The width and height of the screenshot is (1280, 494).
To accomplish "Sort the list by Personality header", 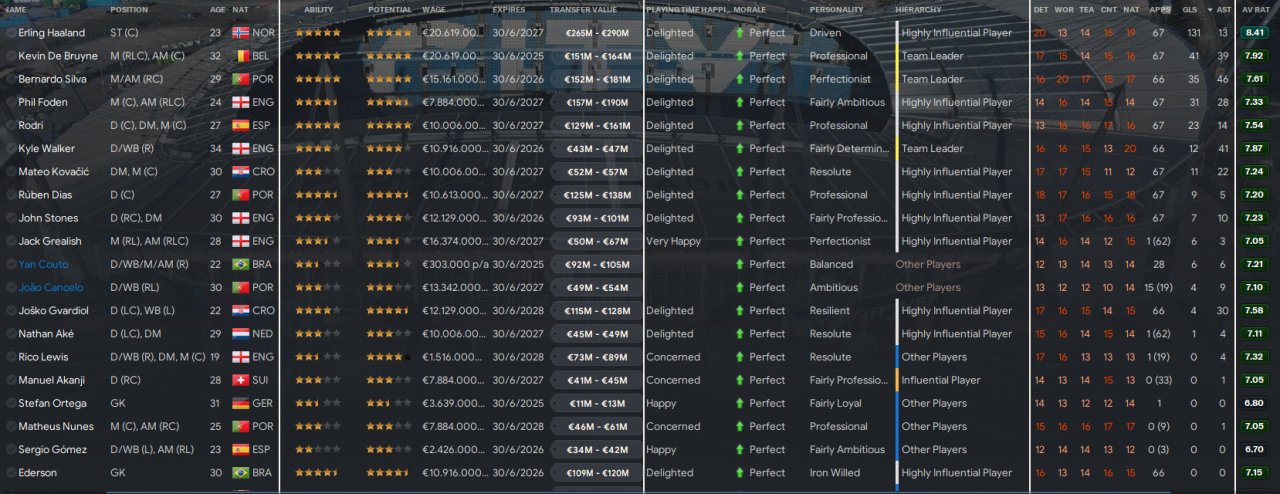I will [836, 9].
